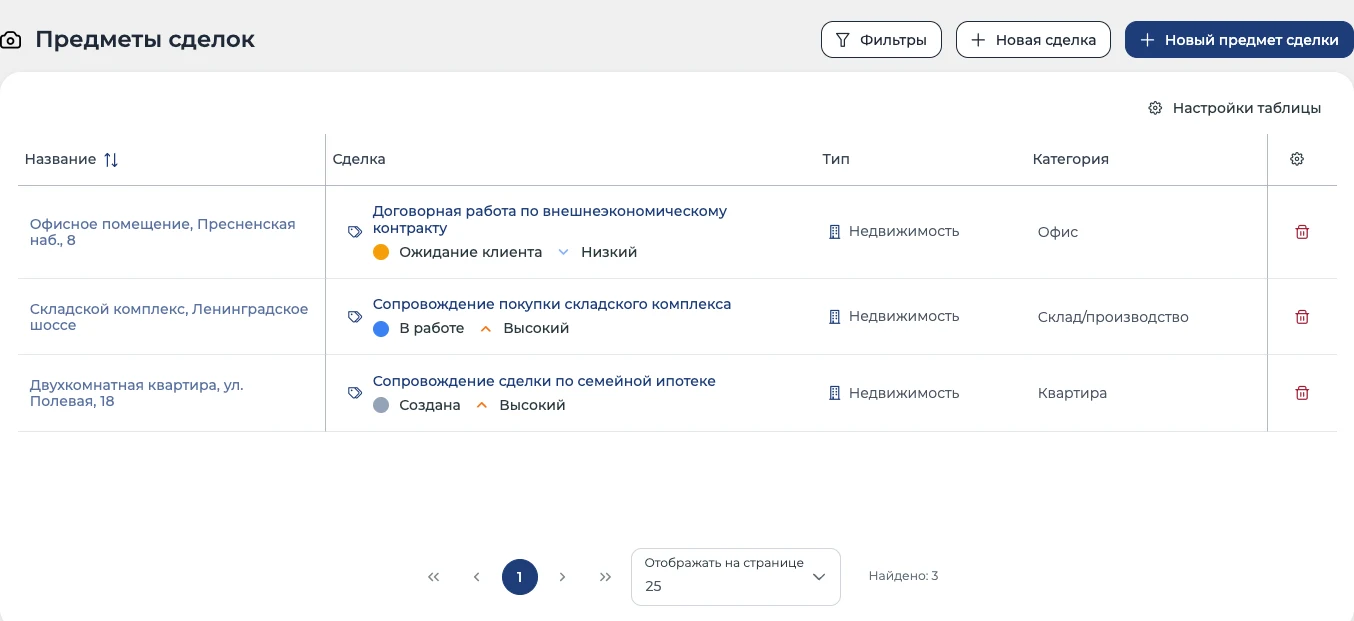Sort the table by Название
This screenshot has width=1354, height=621.
point(111,160)
